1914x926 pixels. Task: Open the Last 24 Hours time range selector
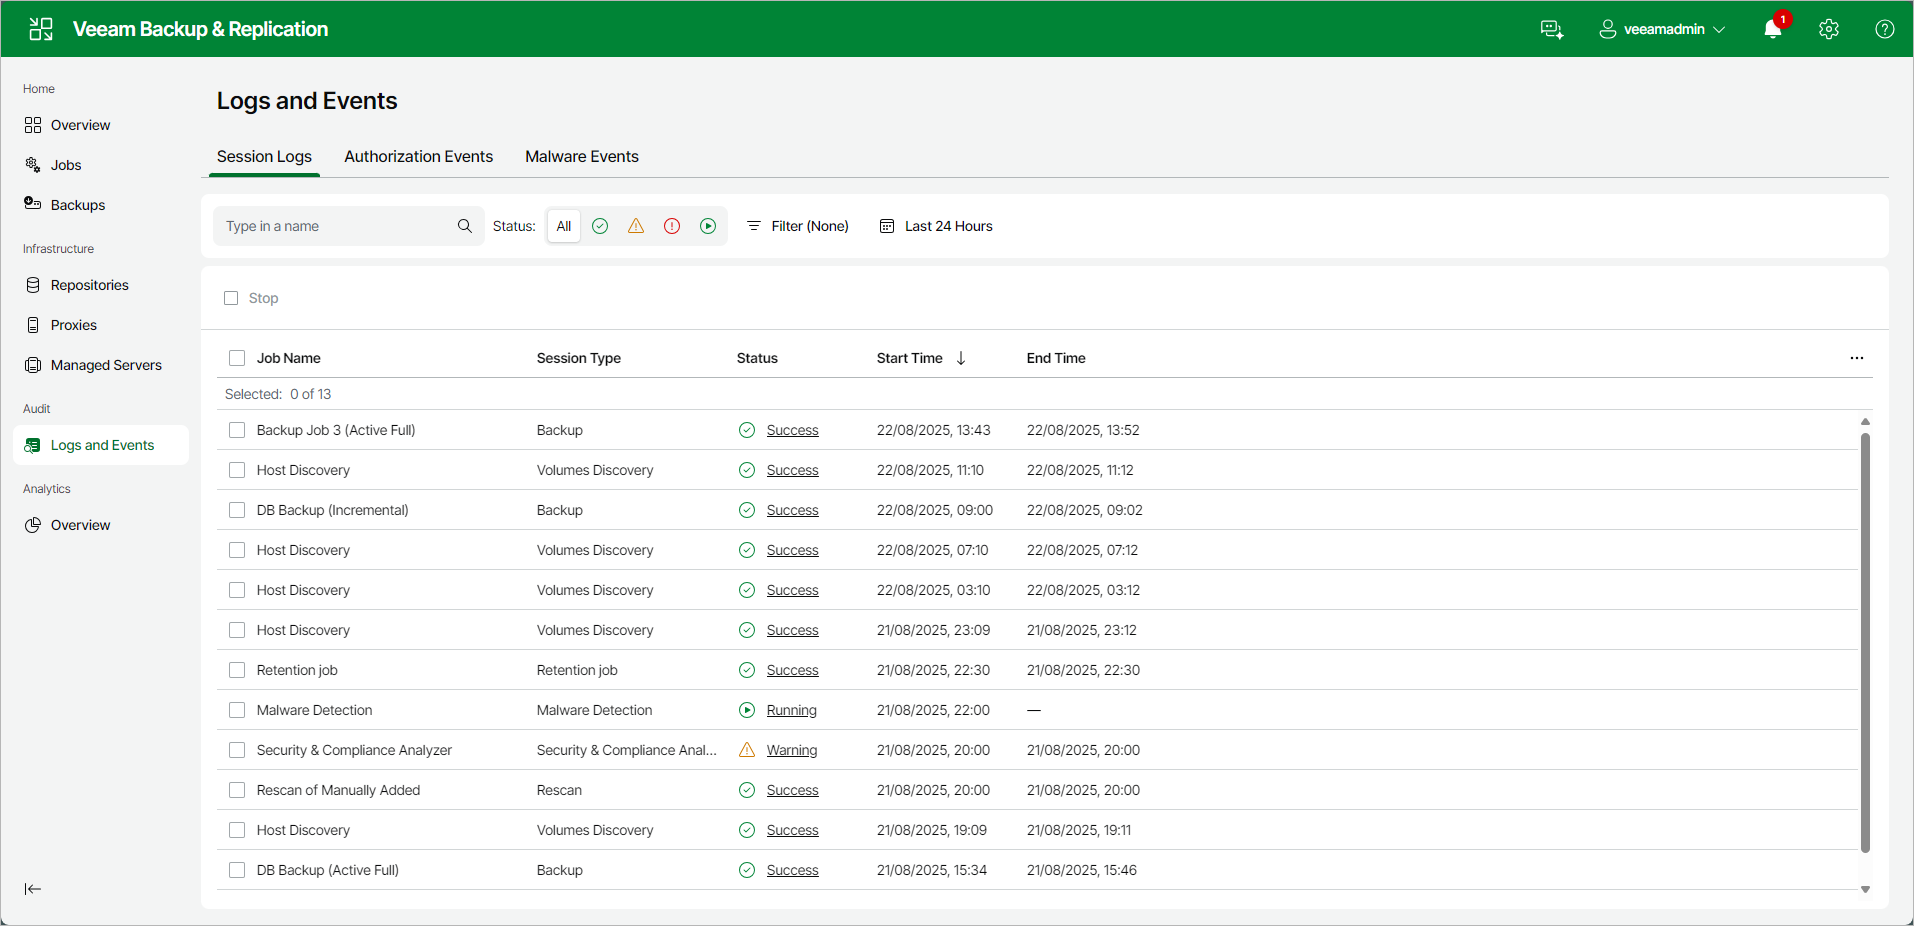point(935,226)
